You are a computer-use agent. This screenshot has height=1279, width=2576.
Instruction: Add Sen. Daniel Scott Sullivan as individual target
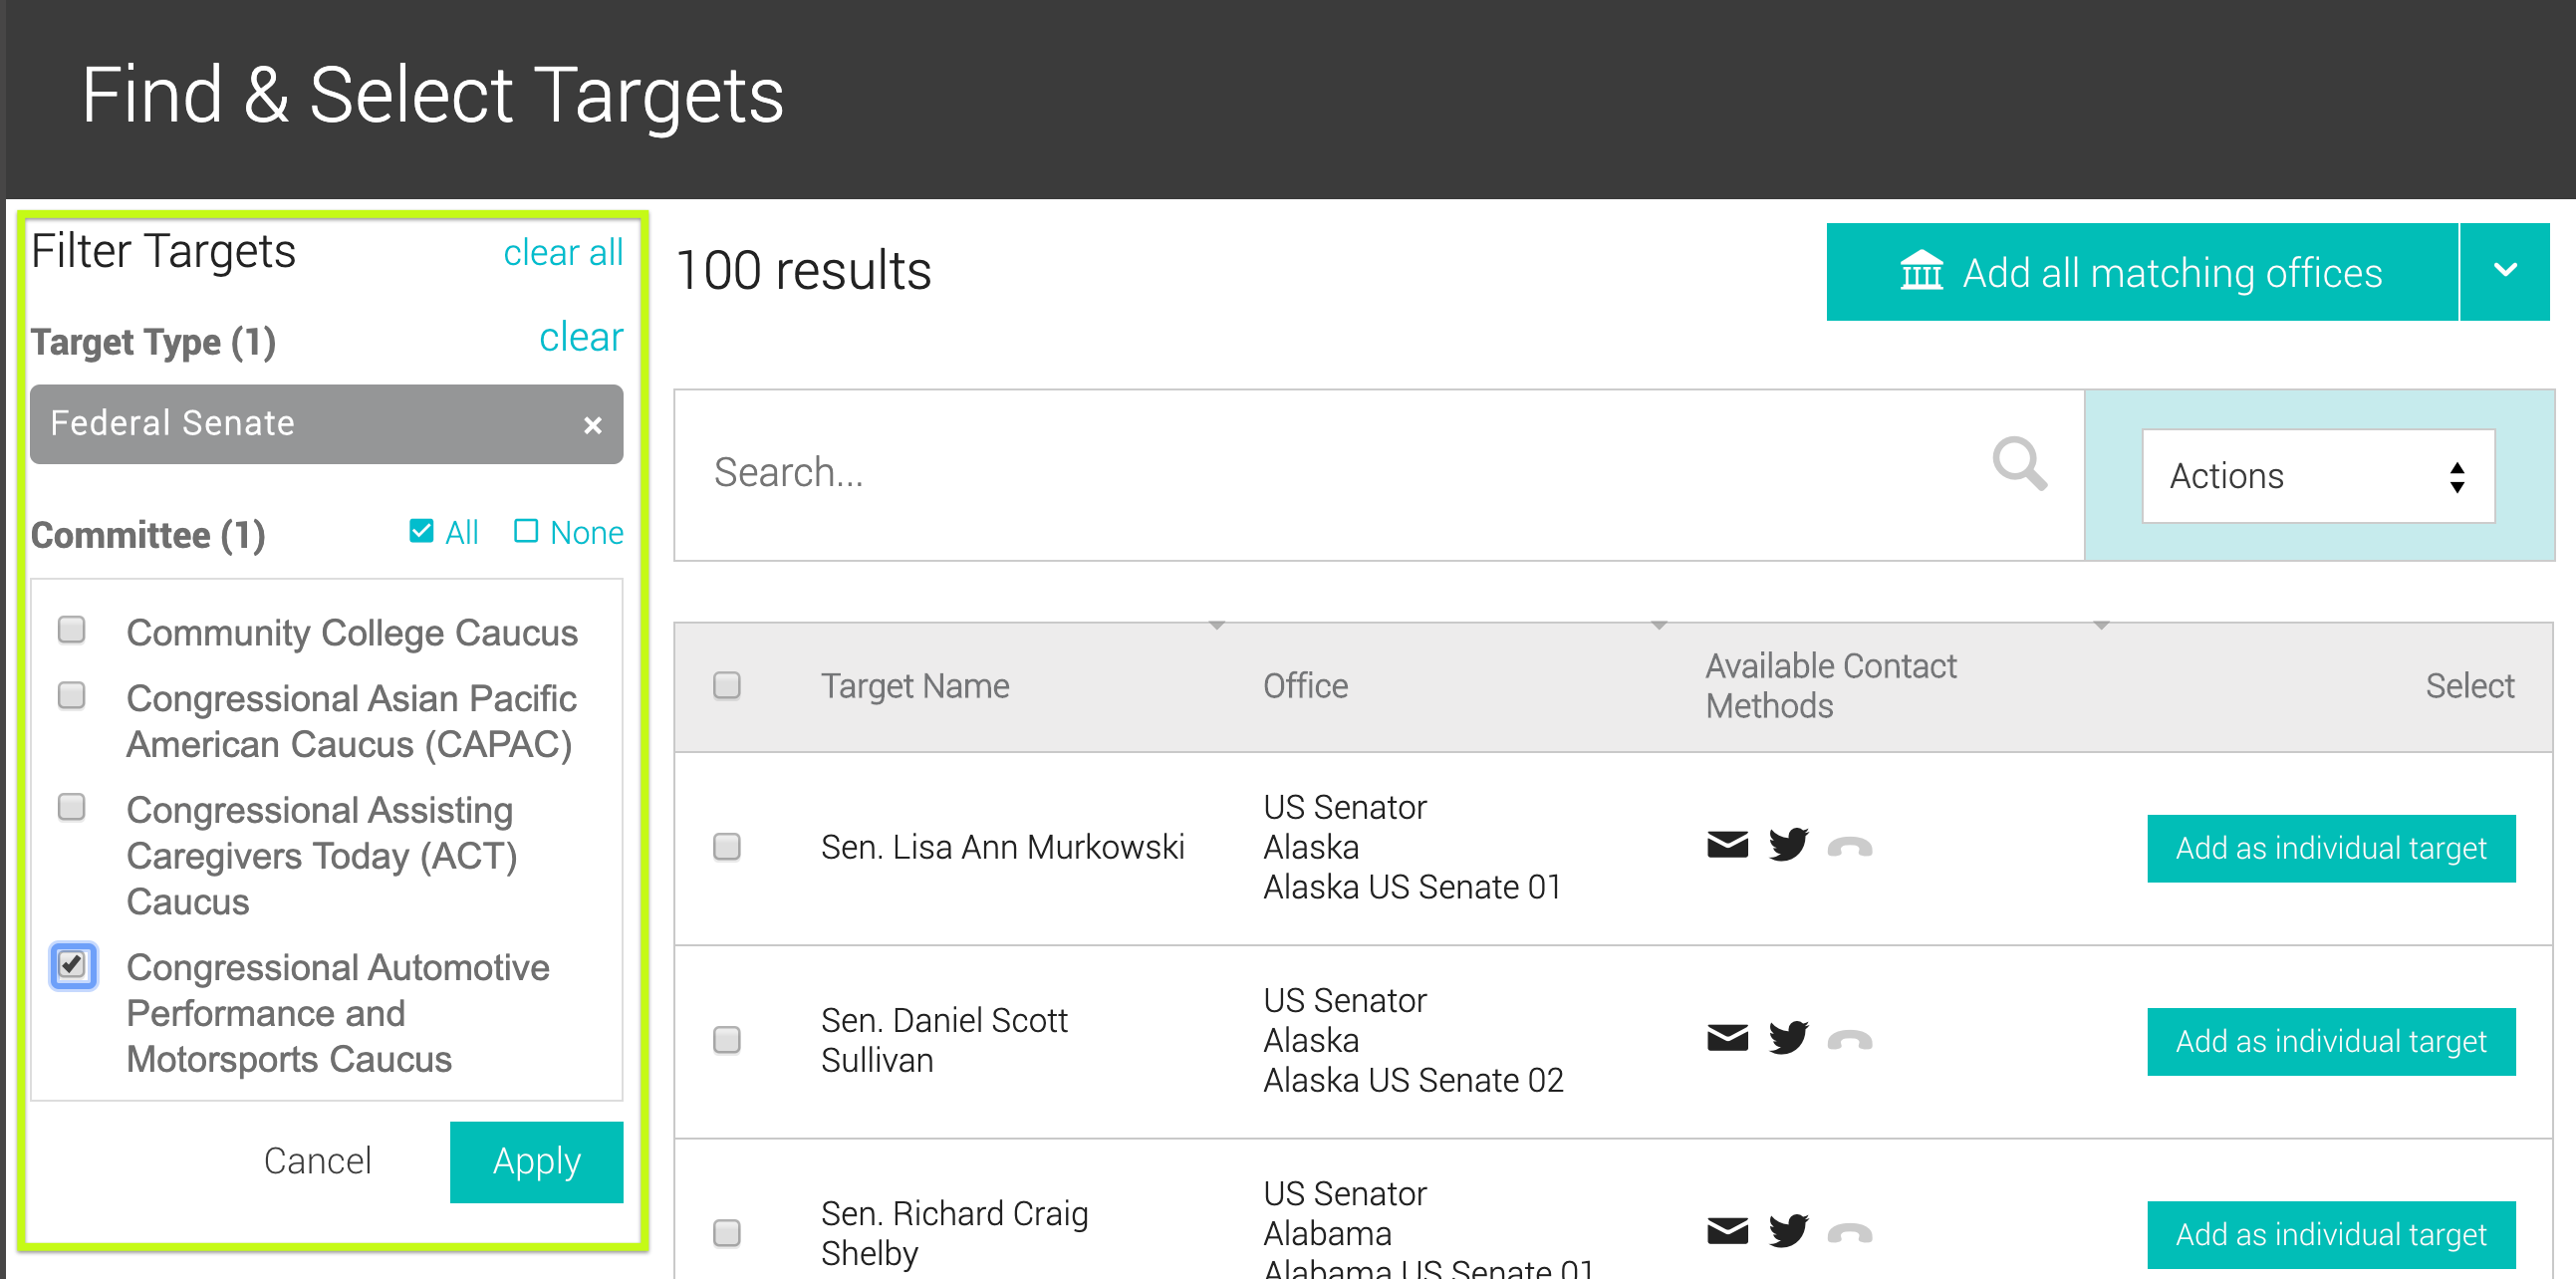[2331, 1041]
